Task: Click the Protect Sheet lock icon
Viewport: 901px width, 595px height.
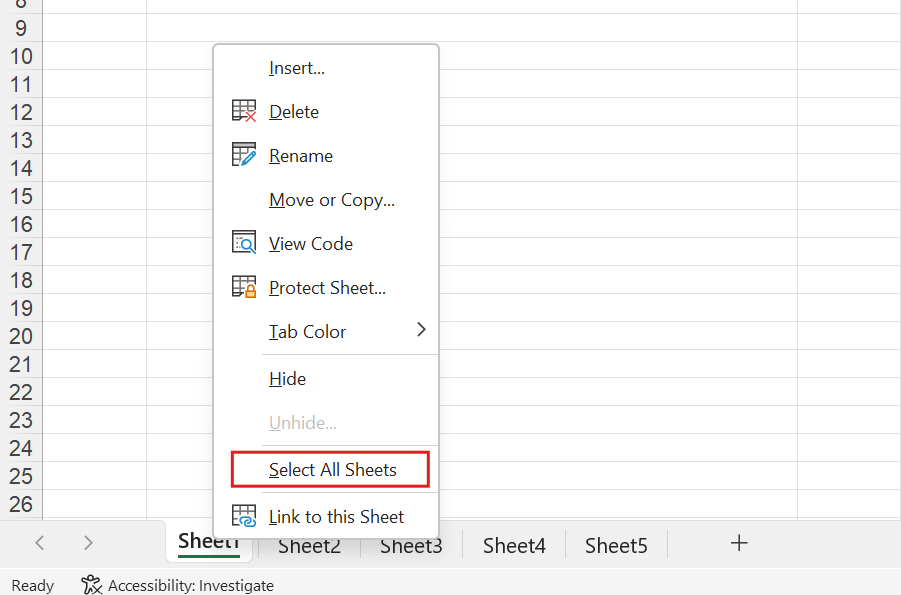Action: (244, 286)
